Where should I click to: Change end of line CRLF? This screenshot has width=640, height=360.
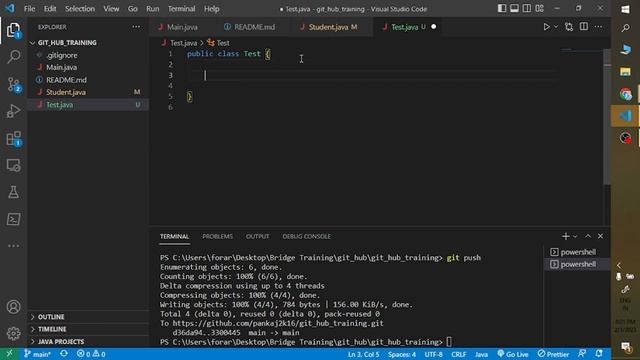point(459,354)
